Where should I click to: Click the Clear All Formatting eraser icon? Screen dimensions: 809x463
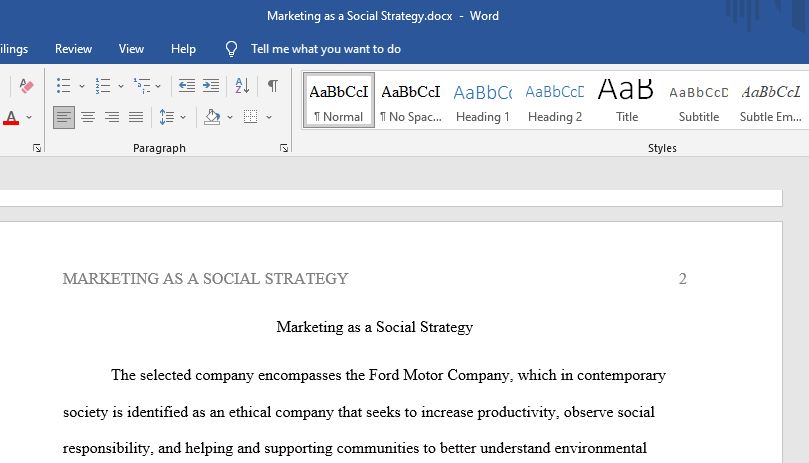point(26,86)
